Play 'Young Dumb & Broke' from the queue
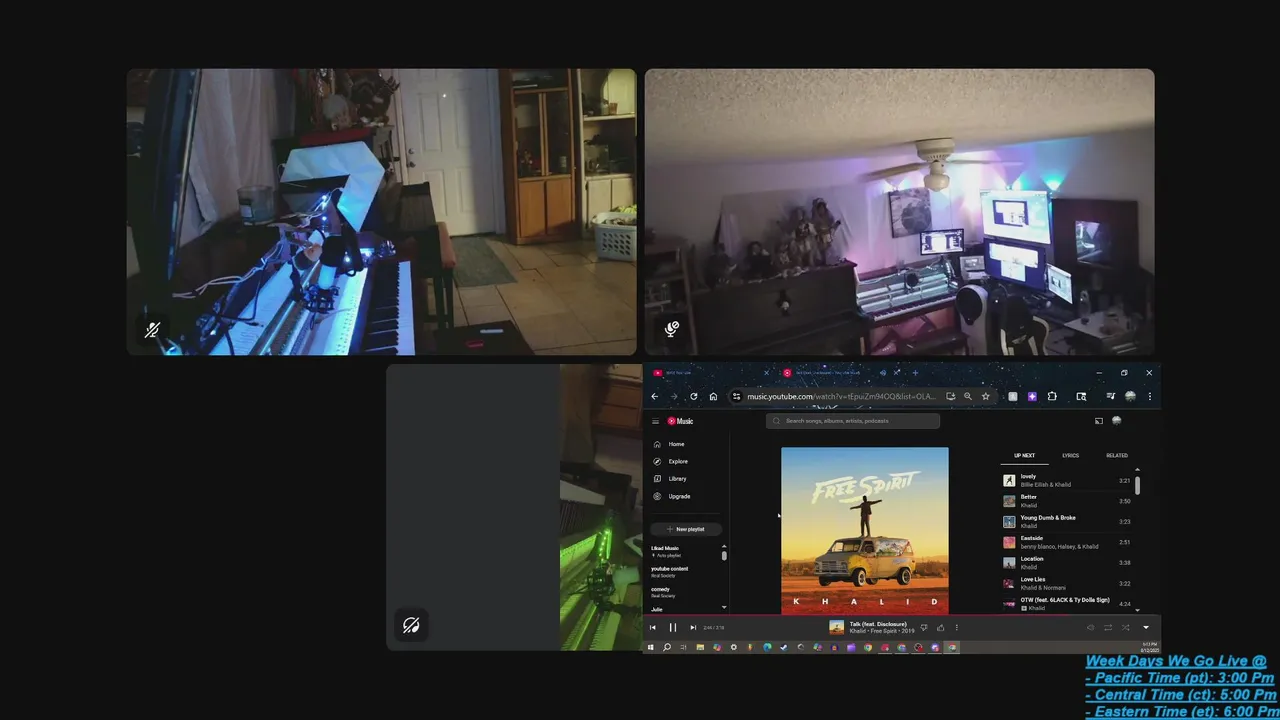Screen dimensions: 1280x720 [1067, 522]
